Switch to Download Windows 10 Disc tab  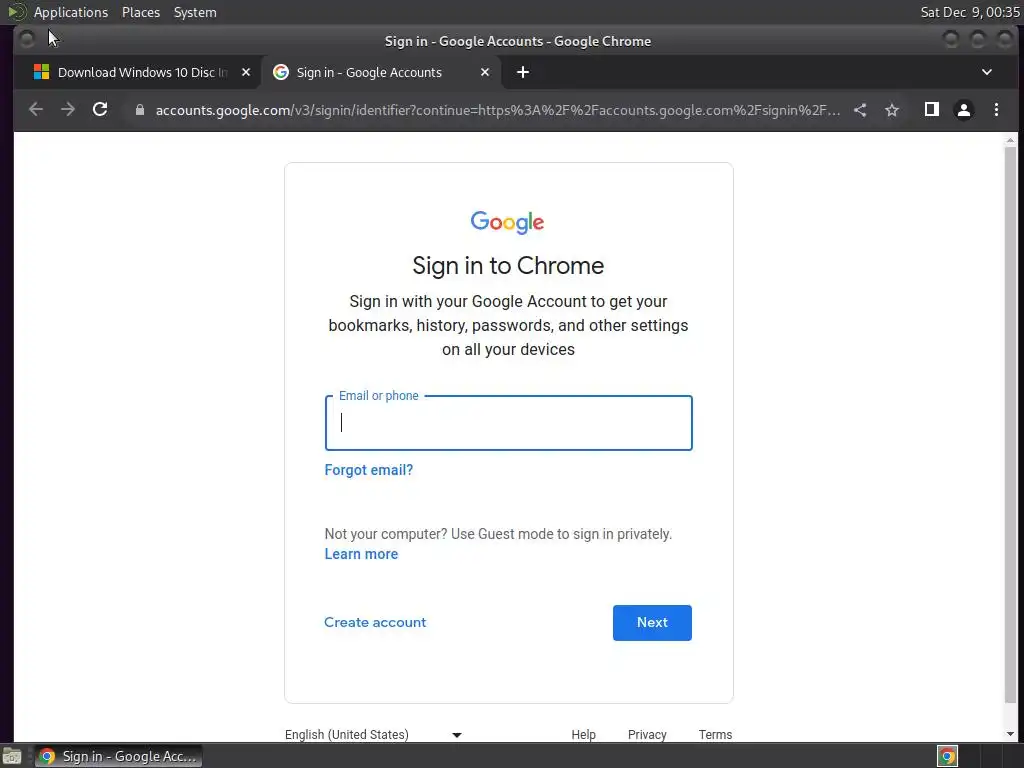pyautogui.click(x=136, y=72)
